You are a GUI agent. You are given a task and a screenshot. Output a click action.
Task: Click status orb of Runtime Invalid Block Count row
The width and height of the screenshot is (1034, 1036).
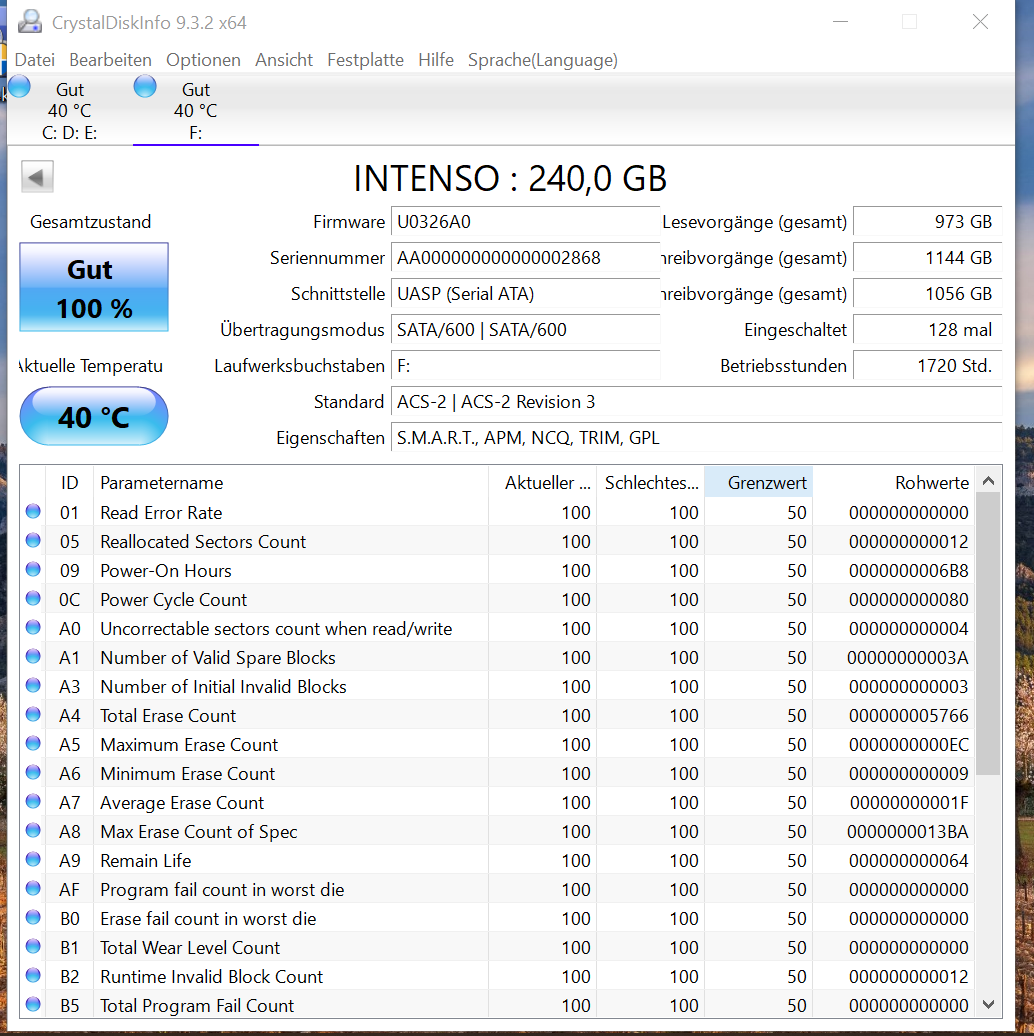point(33,976)
